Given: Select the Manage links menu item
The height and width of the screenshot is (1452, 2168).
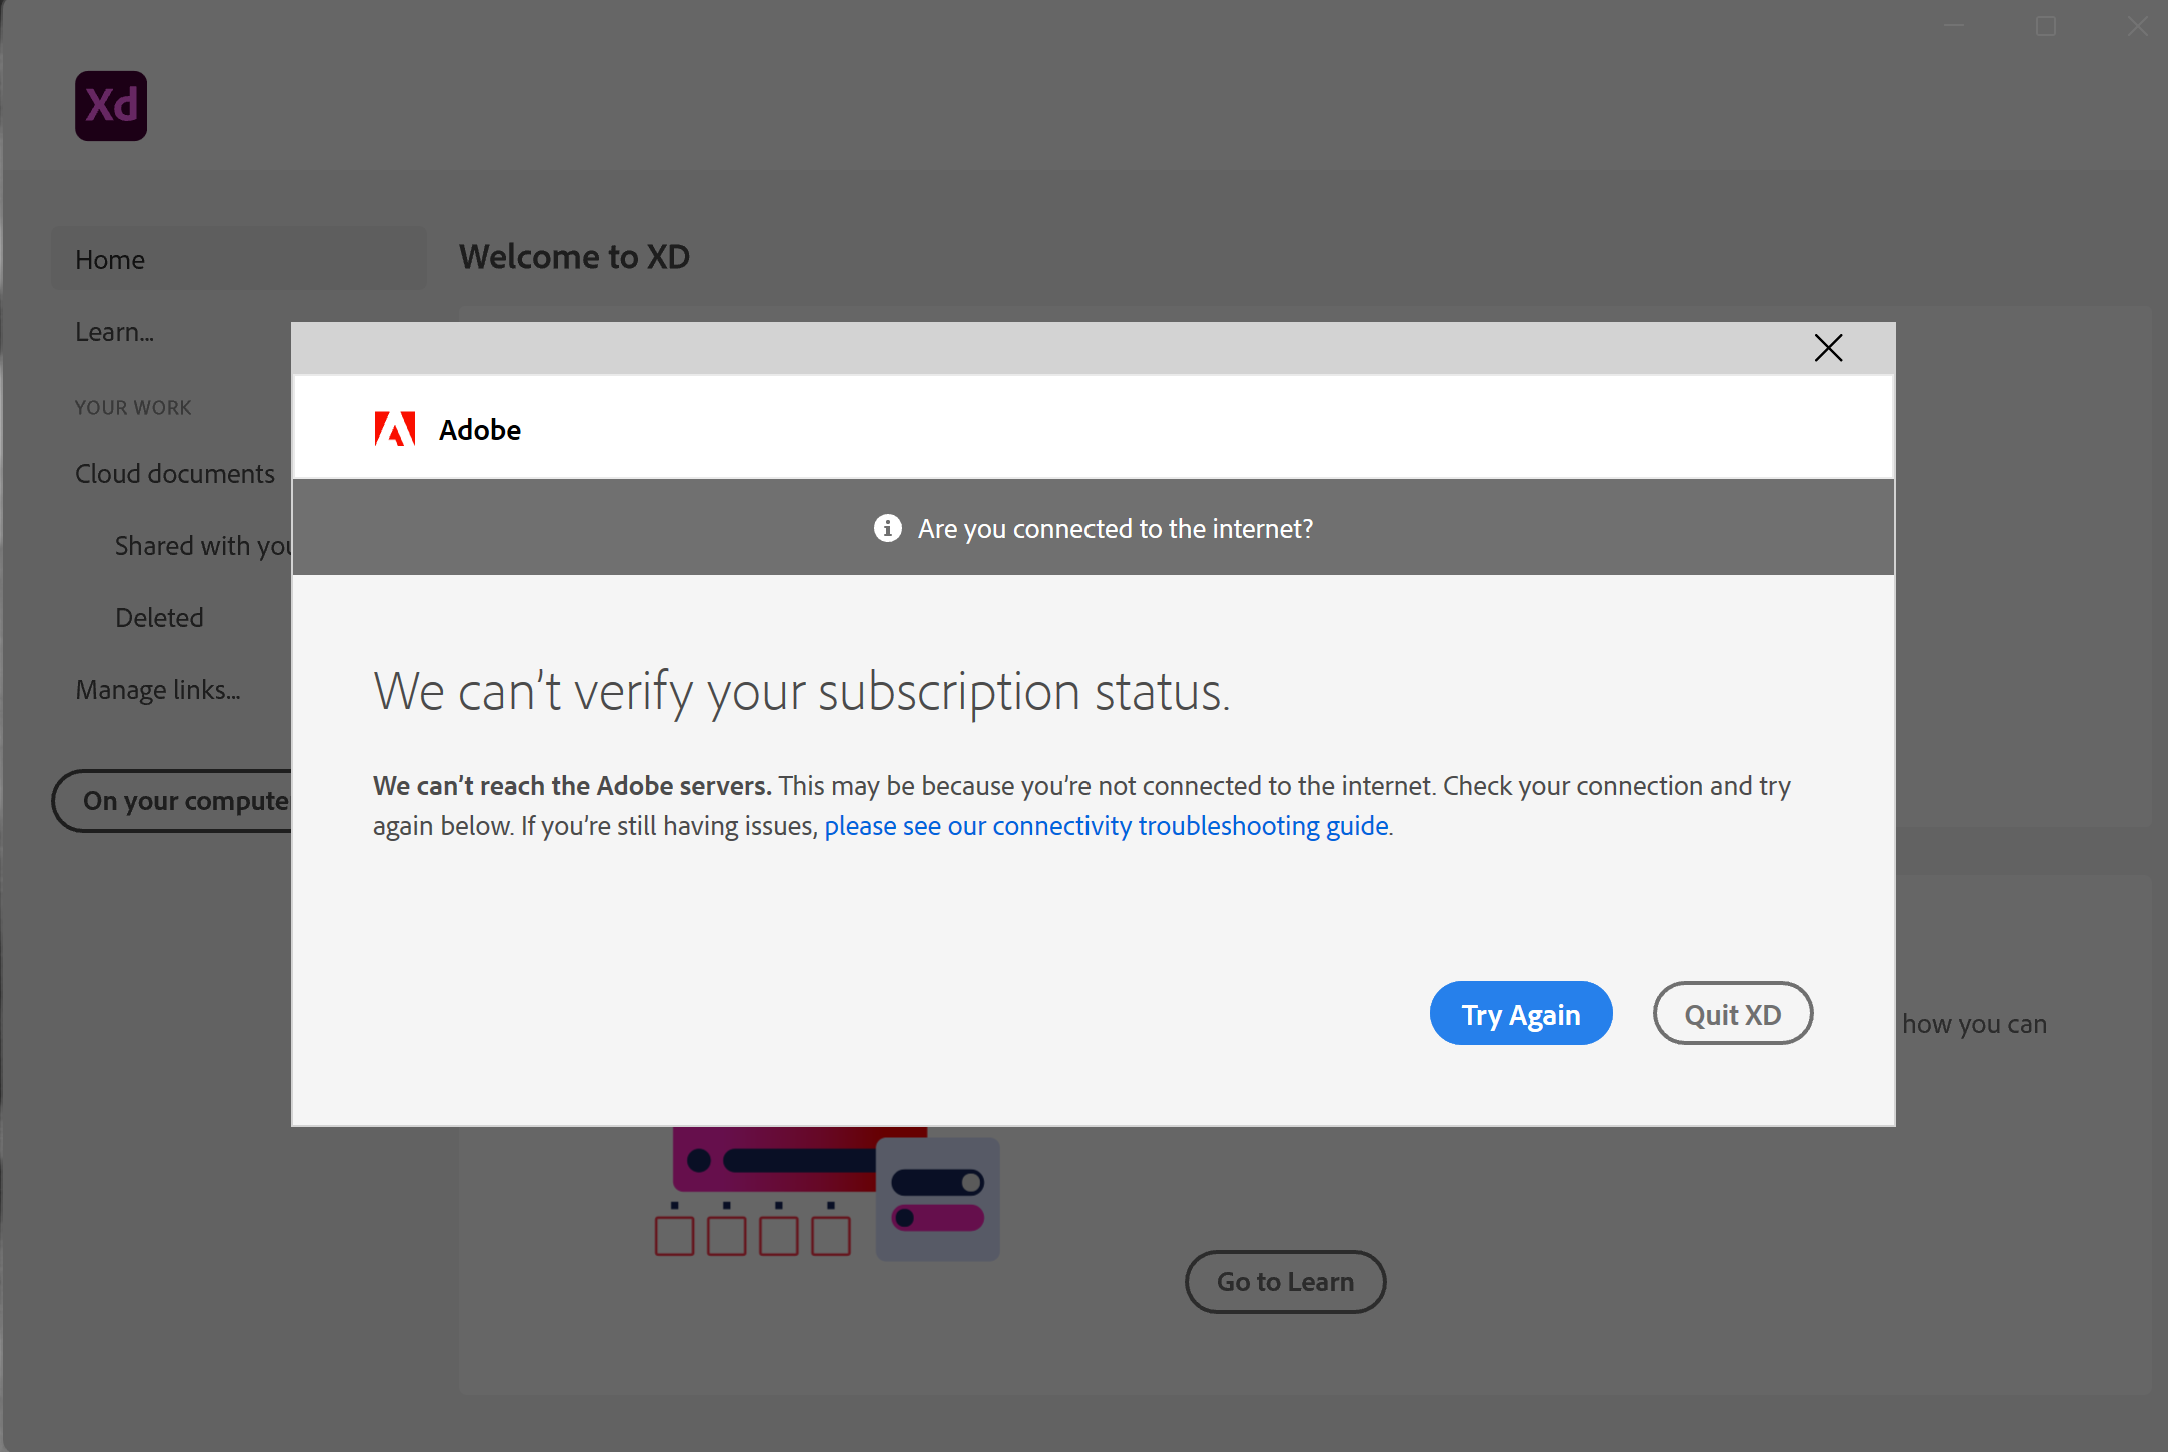Looking at the screenshot, I should 157,689.
